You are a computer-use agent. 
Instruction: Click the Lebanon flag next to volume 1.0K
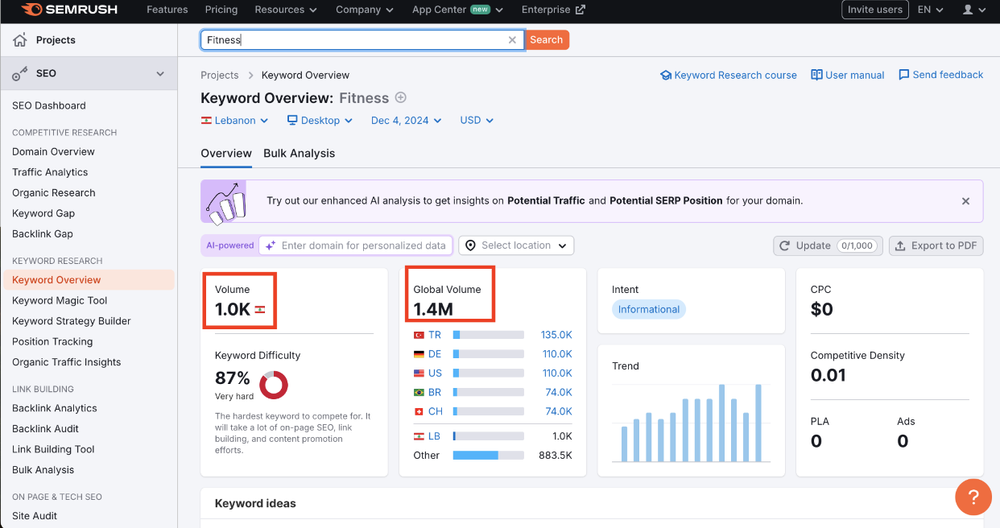[x=260, y=309]
